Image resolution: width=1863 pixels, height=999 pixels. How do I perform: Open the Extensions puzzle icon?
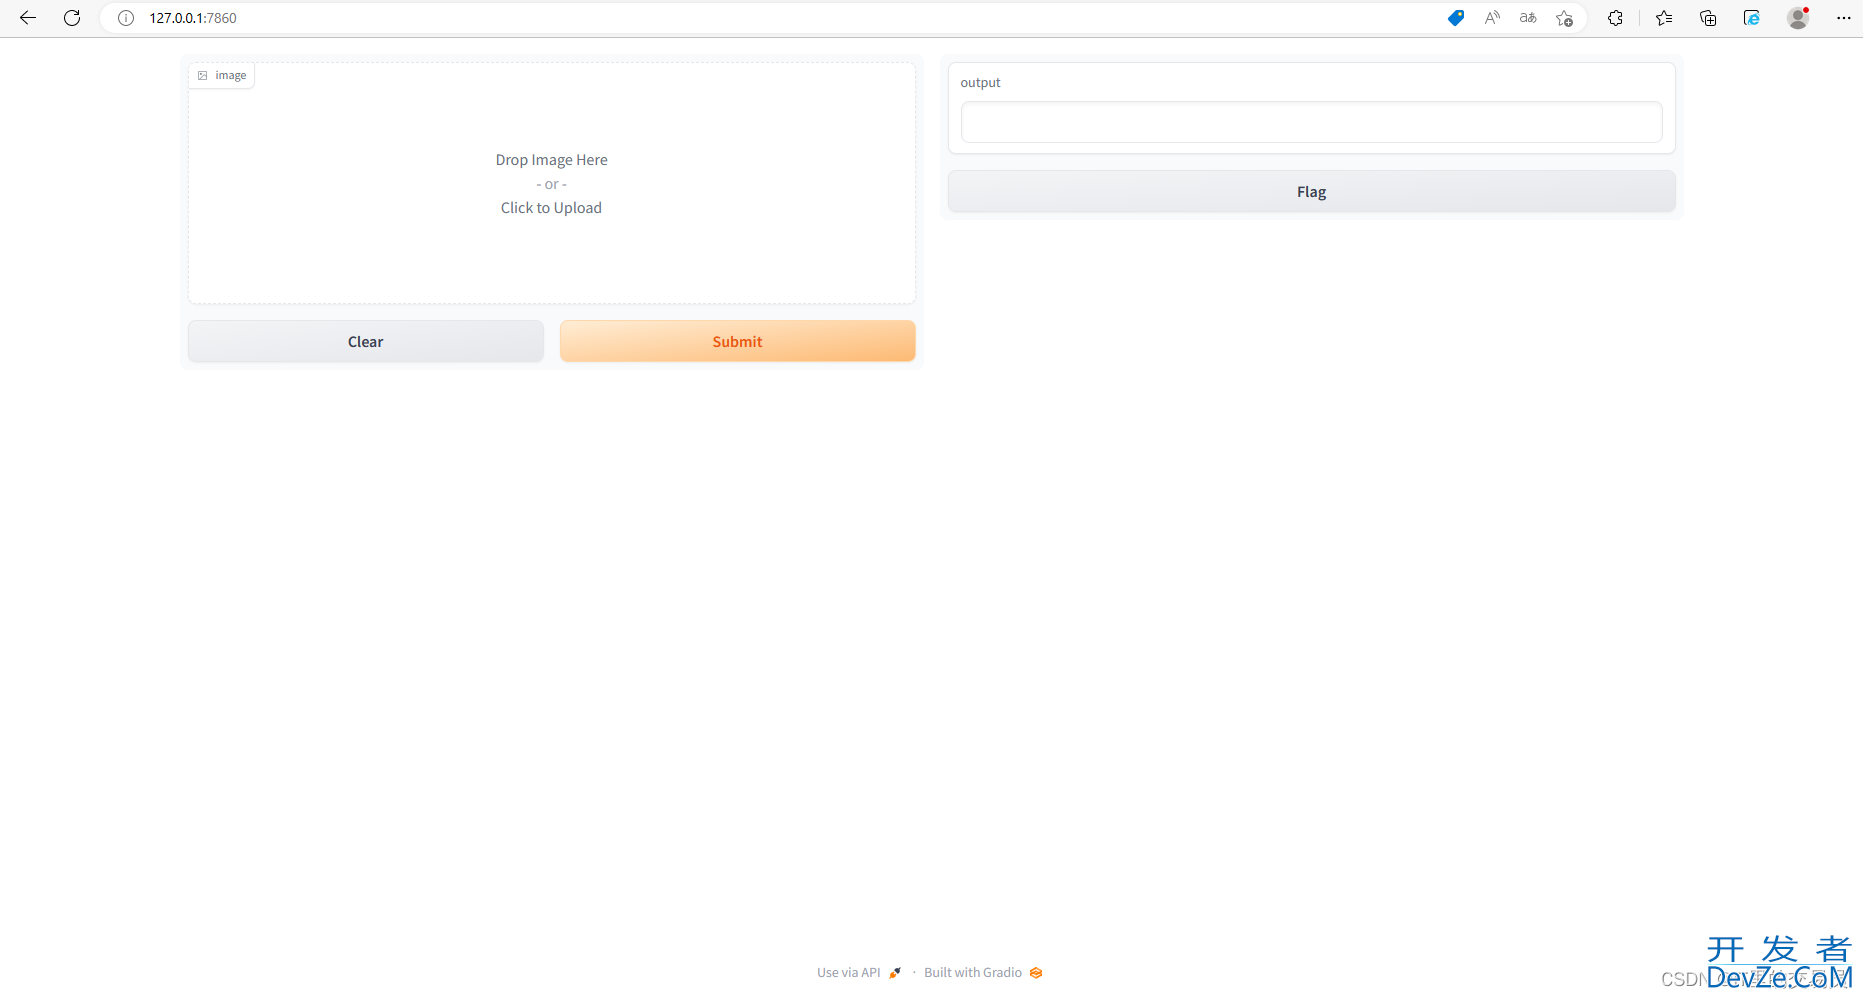point(1615,18)
